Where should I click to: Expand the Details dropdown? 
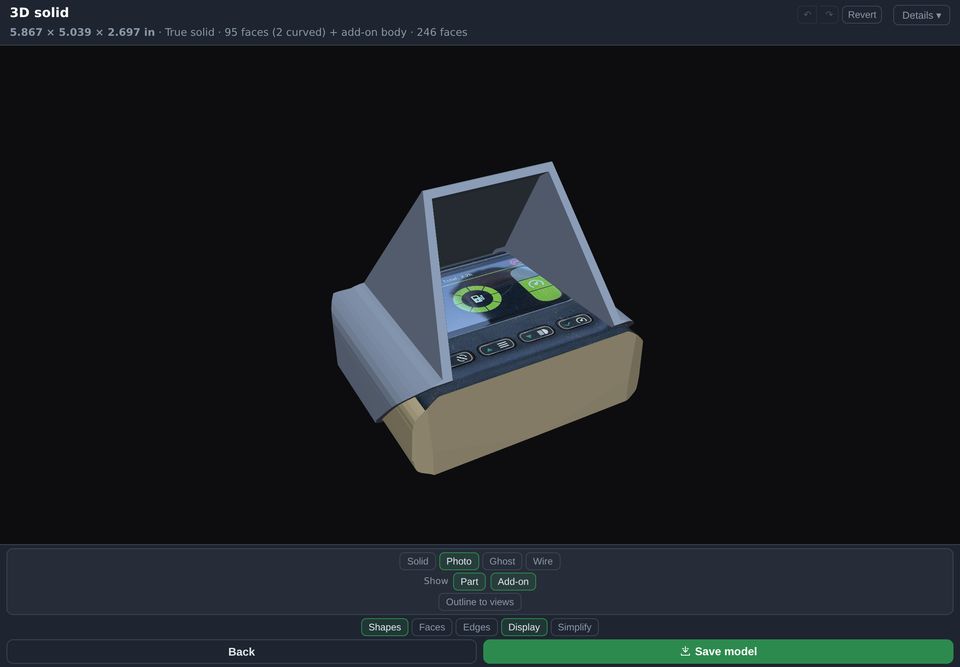[x=921, y=15]
